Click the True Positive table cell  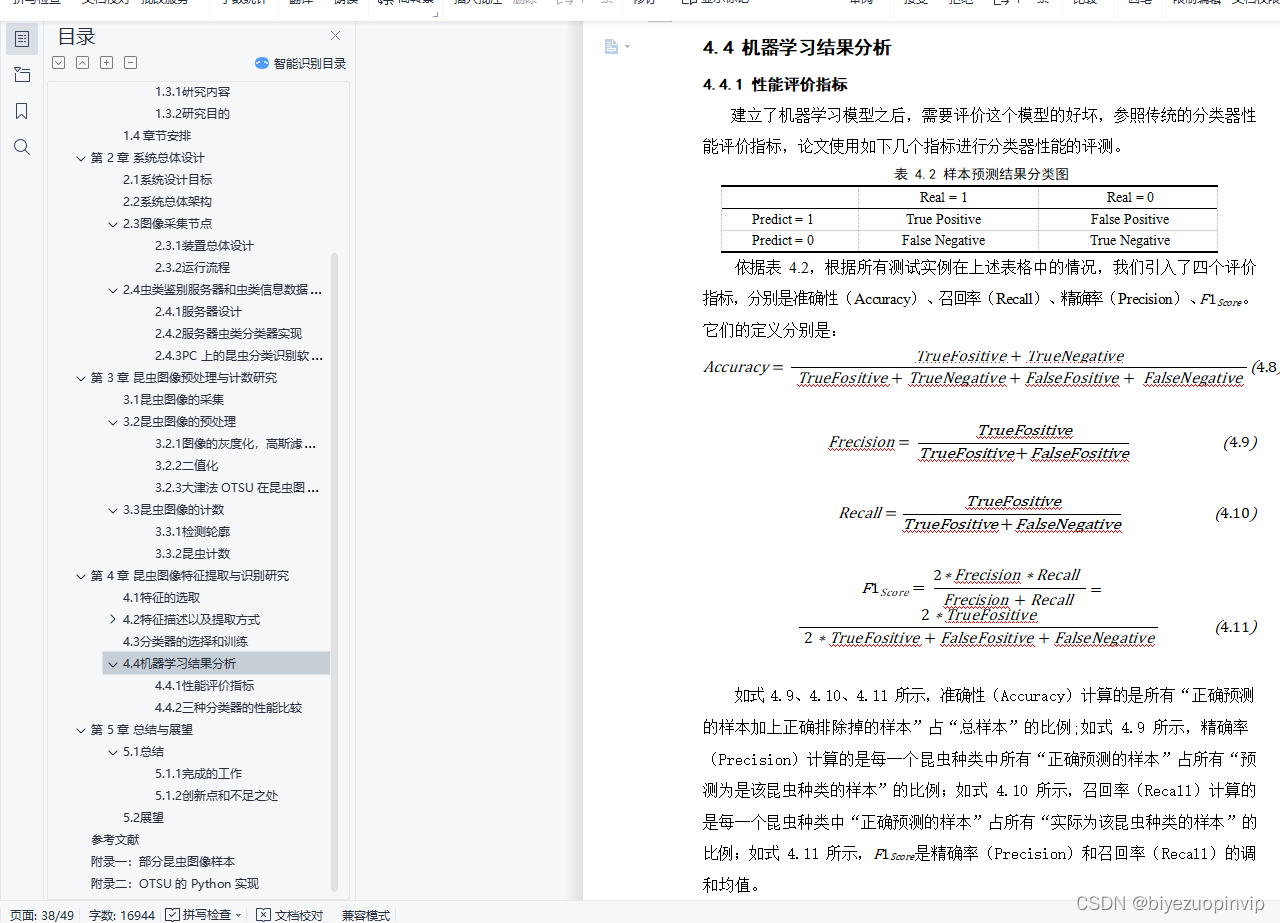tap(944, 219)
